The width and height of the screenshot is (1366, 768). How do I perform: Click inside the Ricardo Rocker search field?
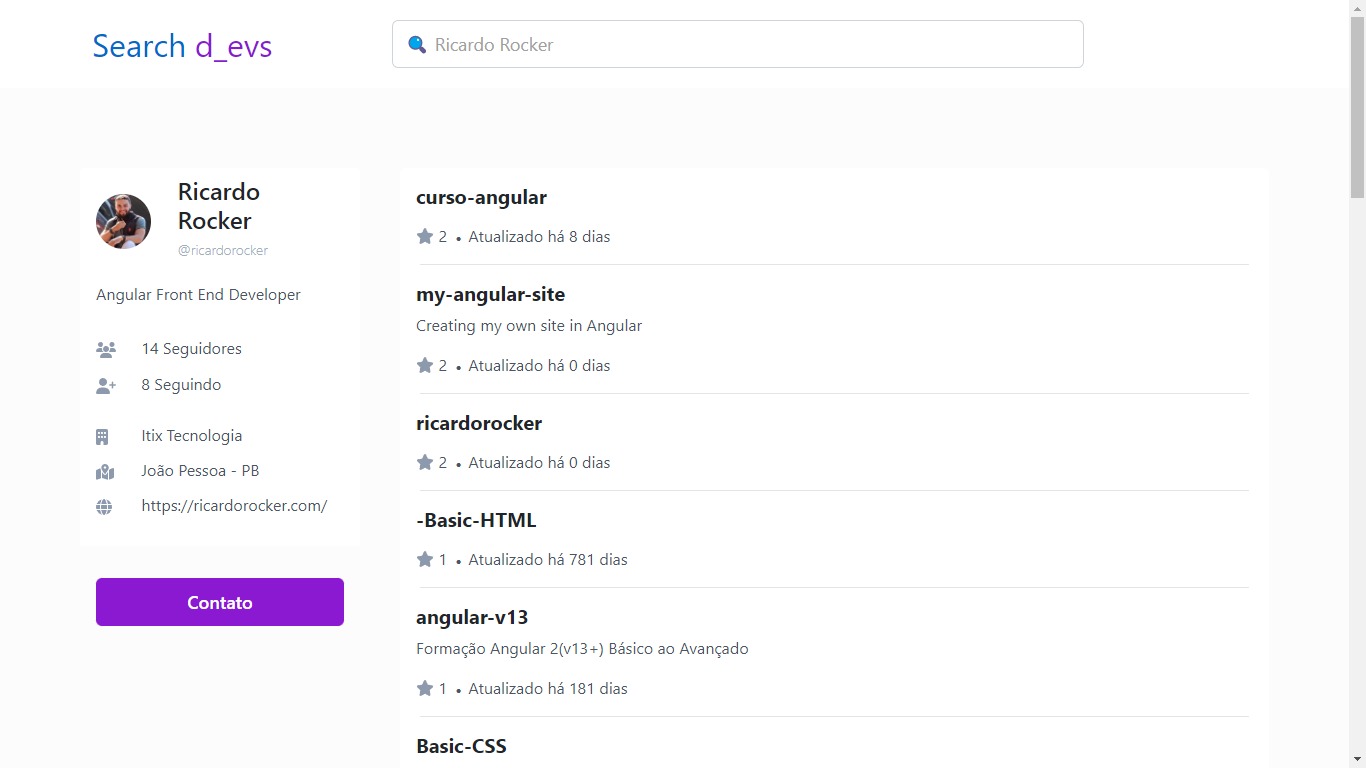(737, 44)
